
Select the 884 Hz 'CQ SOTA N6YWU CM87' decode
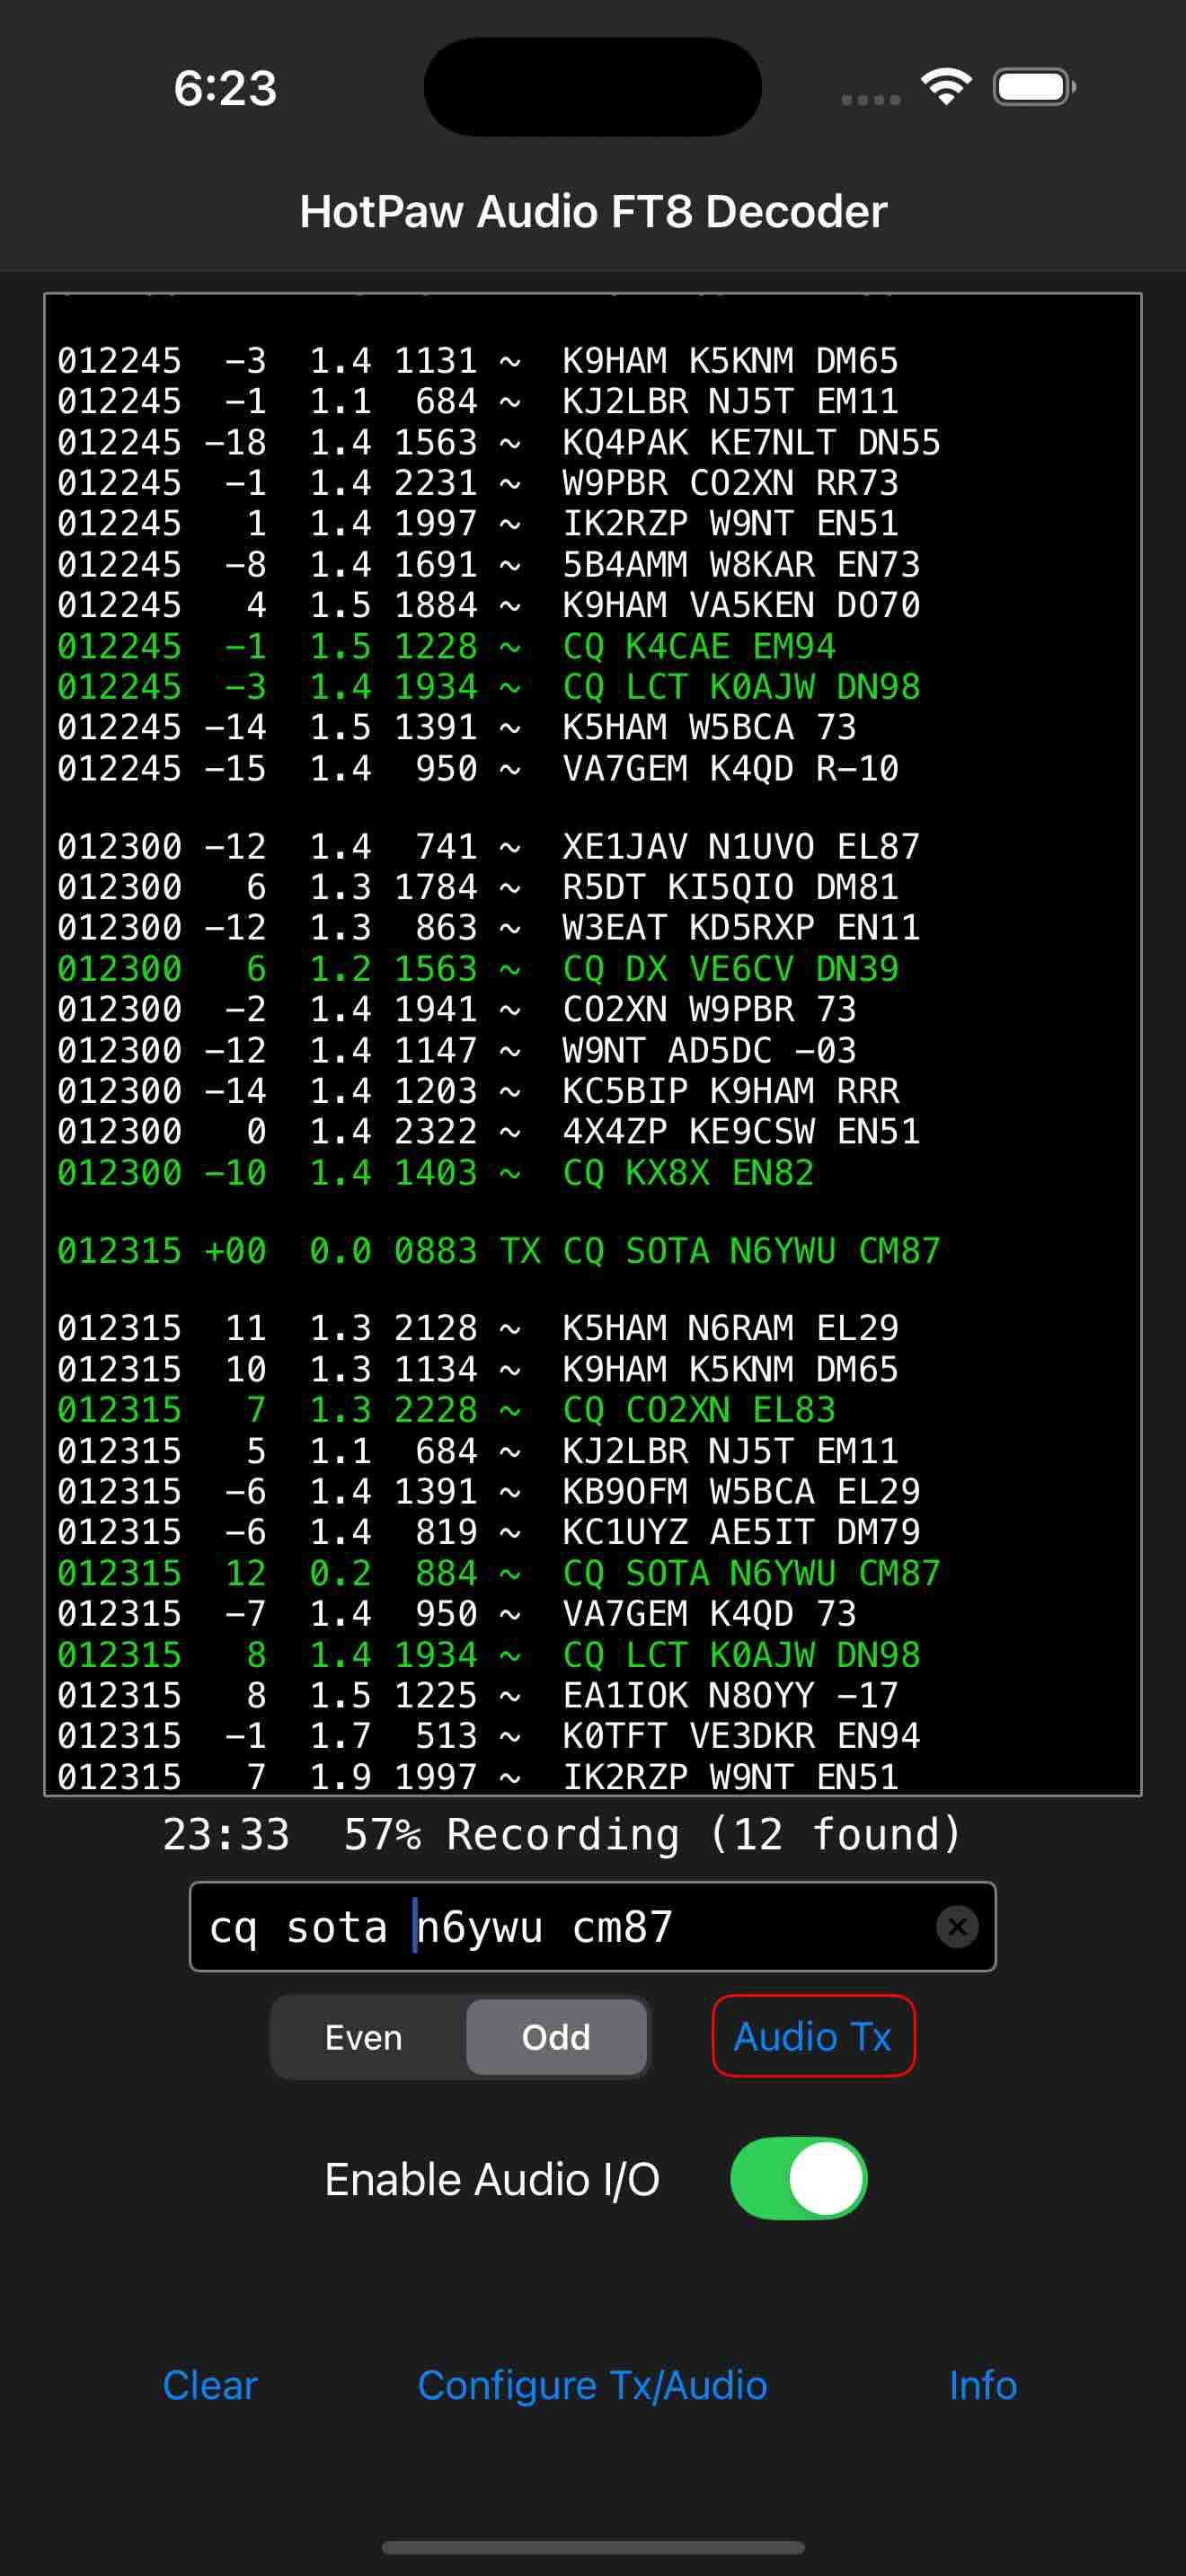(498, 1573)
